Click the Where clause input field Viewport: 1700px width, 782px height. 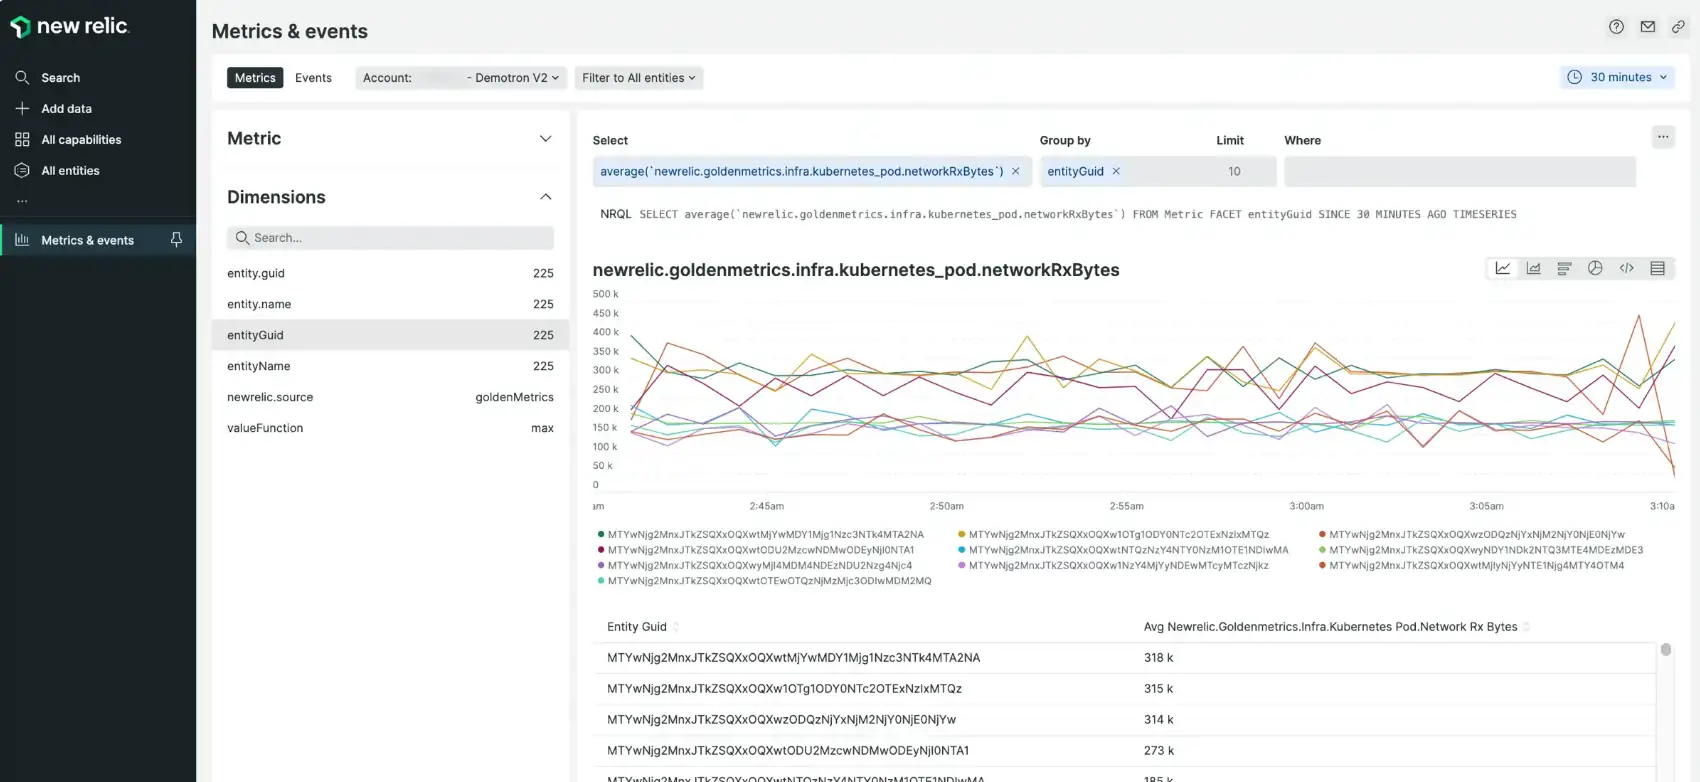1460,172
